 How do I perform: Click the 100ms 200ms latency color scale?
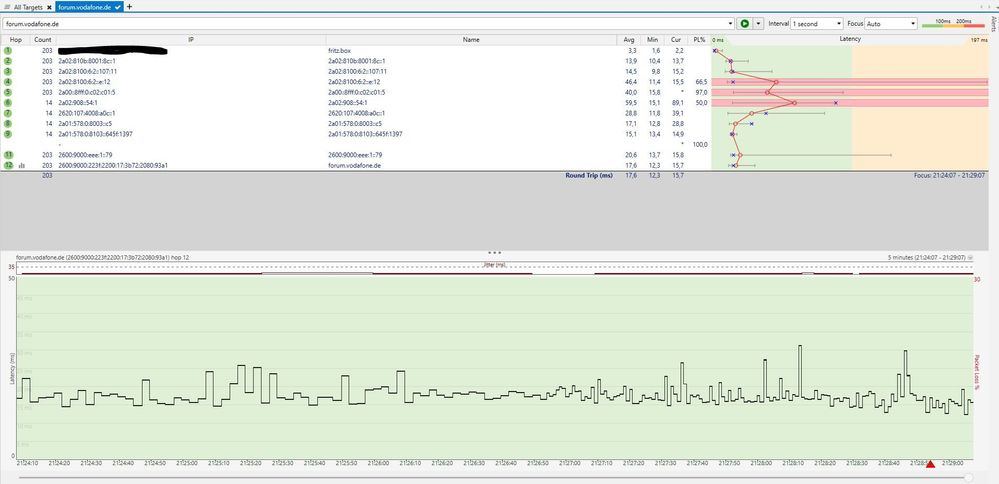[x=954, y=24]
